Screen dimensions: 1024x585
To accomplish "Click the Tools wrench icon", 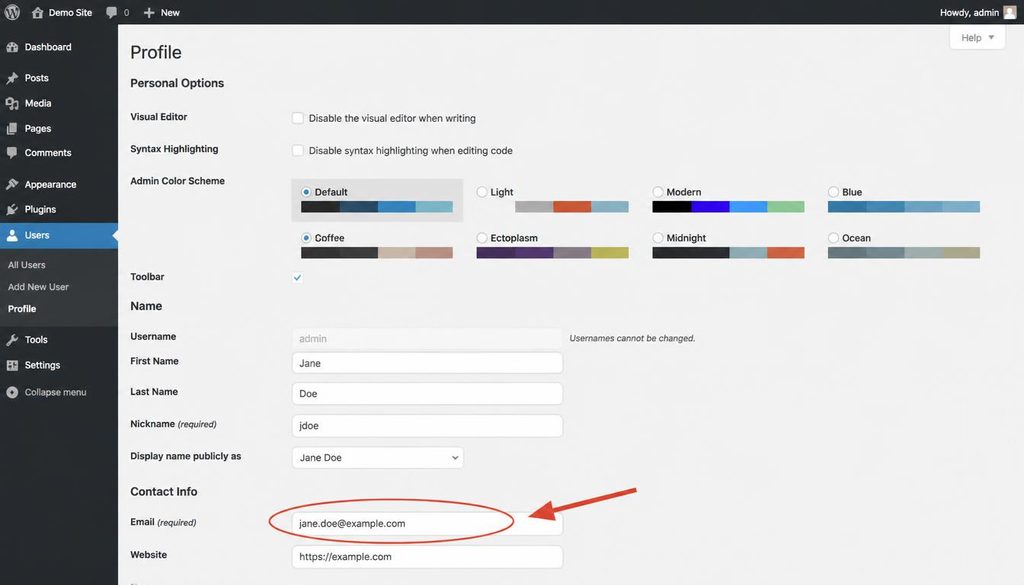I will point(12,340).
